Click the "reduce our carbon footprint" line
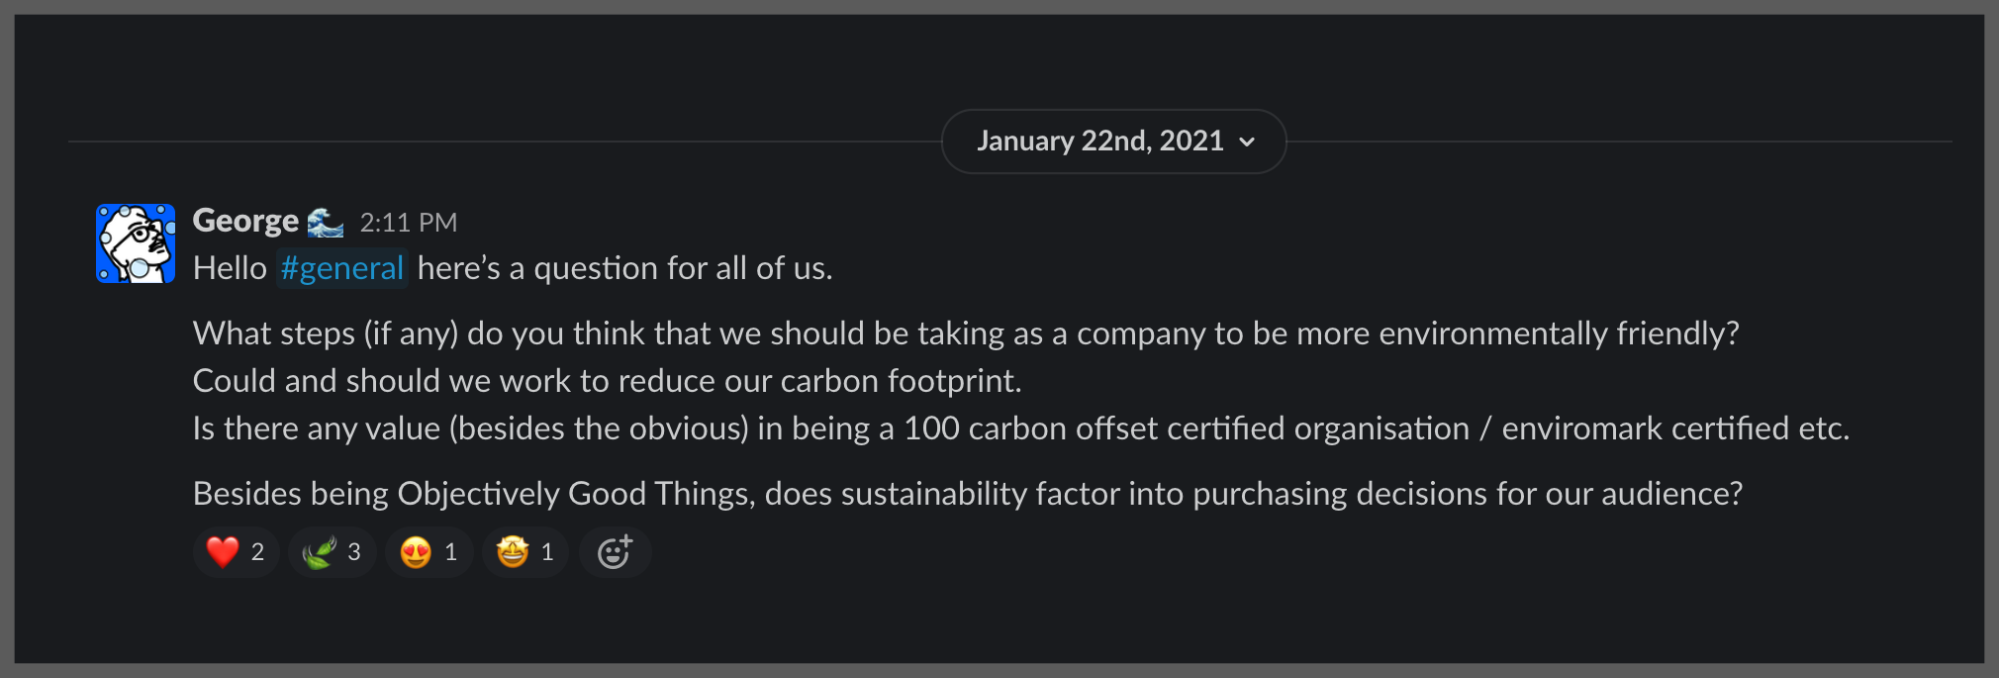 [x=606, y=381]
